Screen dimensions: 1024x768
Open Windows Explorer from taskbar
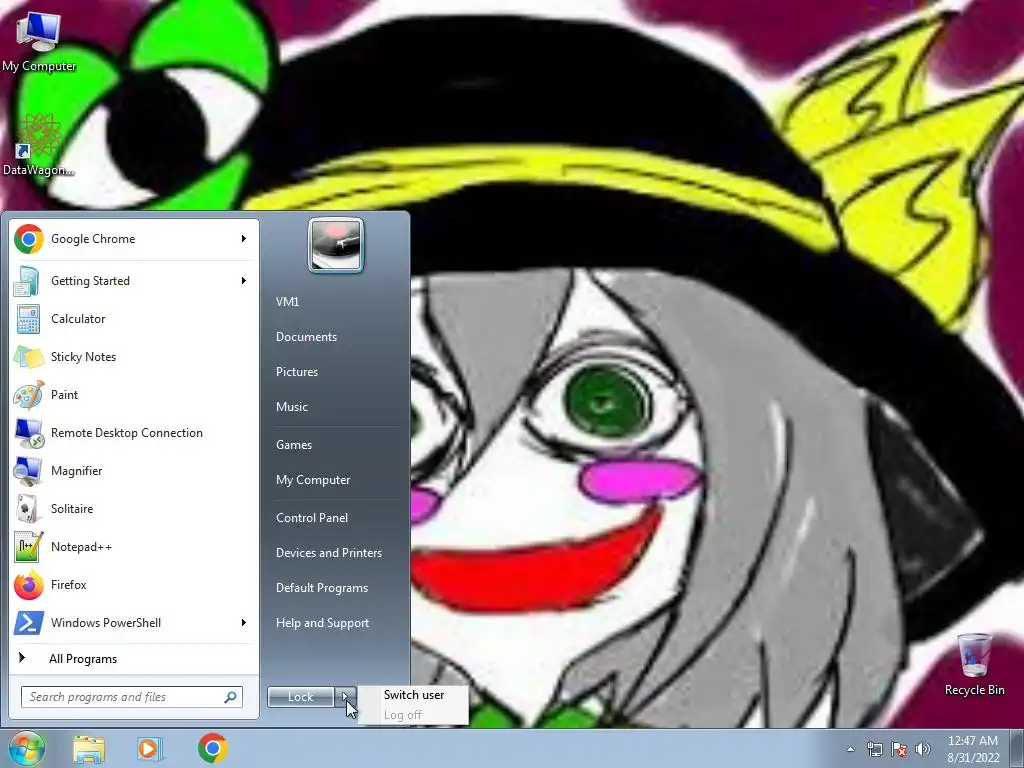point(89,749)
